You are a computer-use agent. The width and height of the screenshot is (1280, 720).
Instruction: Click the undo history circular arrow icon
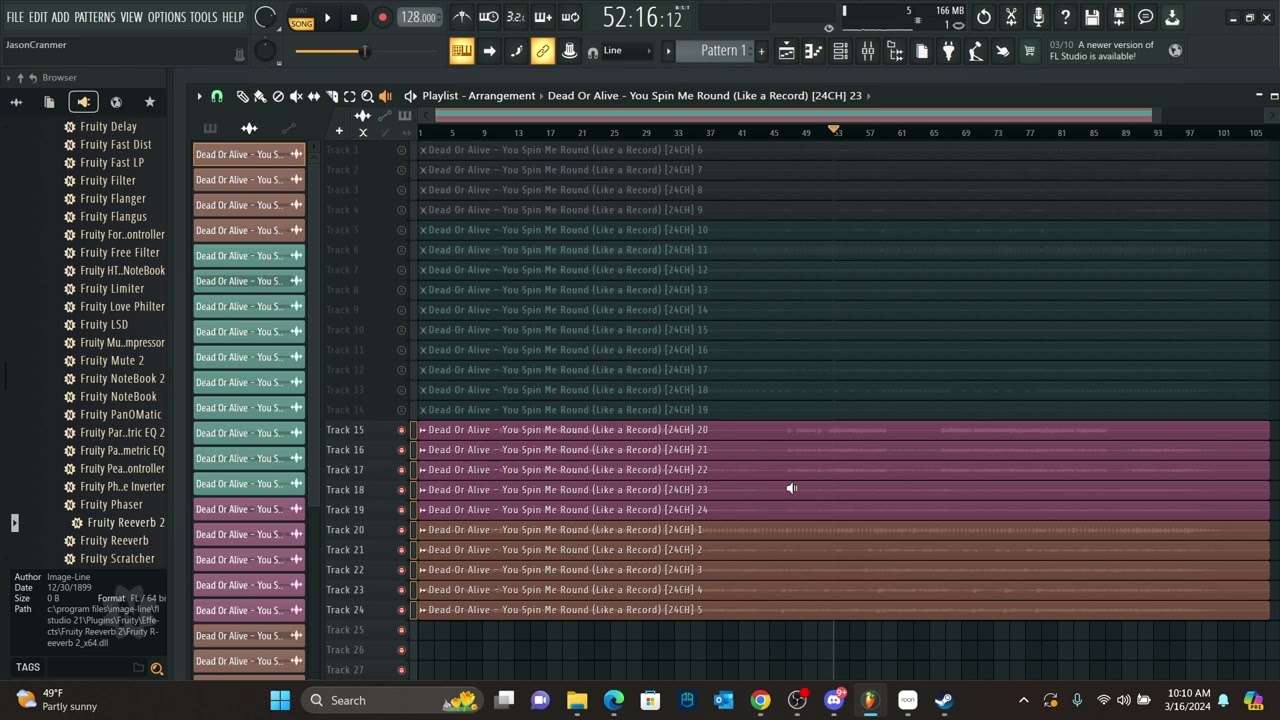tap(984, 17)
